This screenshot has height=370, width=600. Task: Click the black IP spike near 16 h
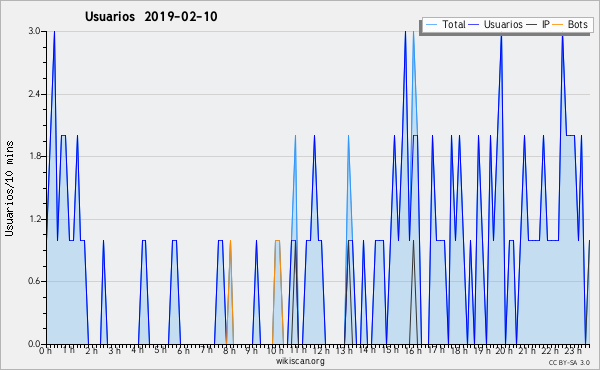coord(413,292)
